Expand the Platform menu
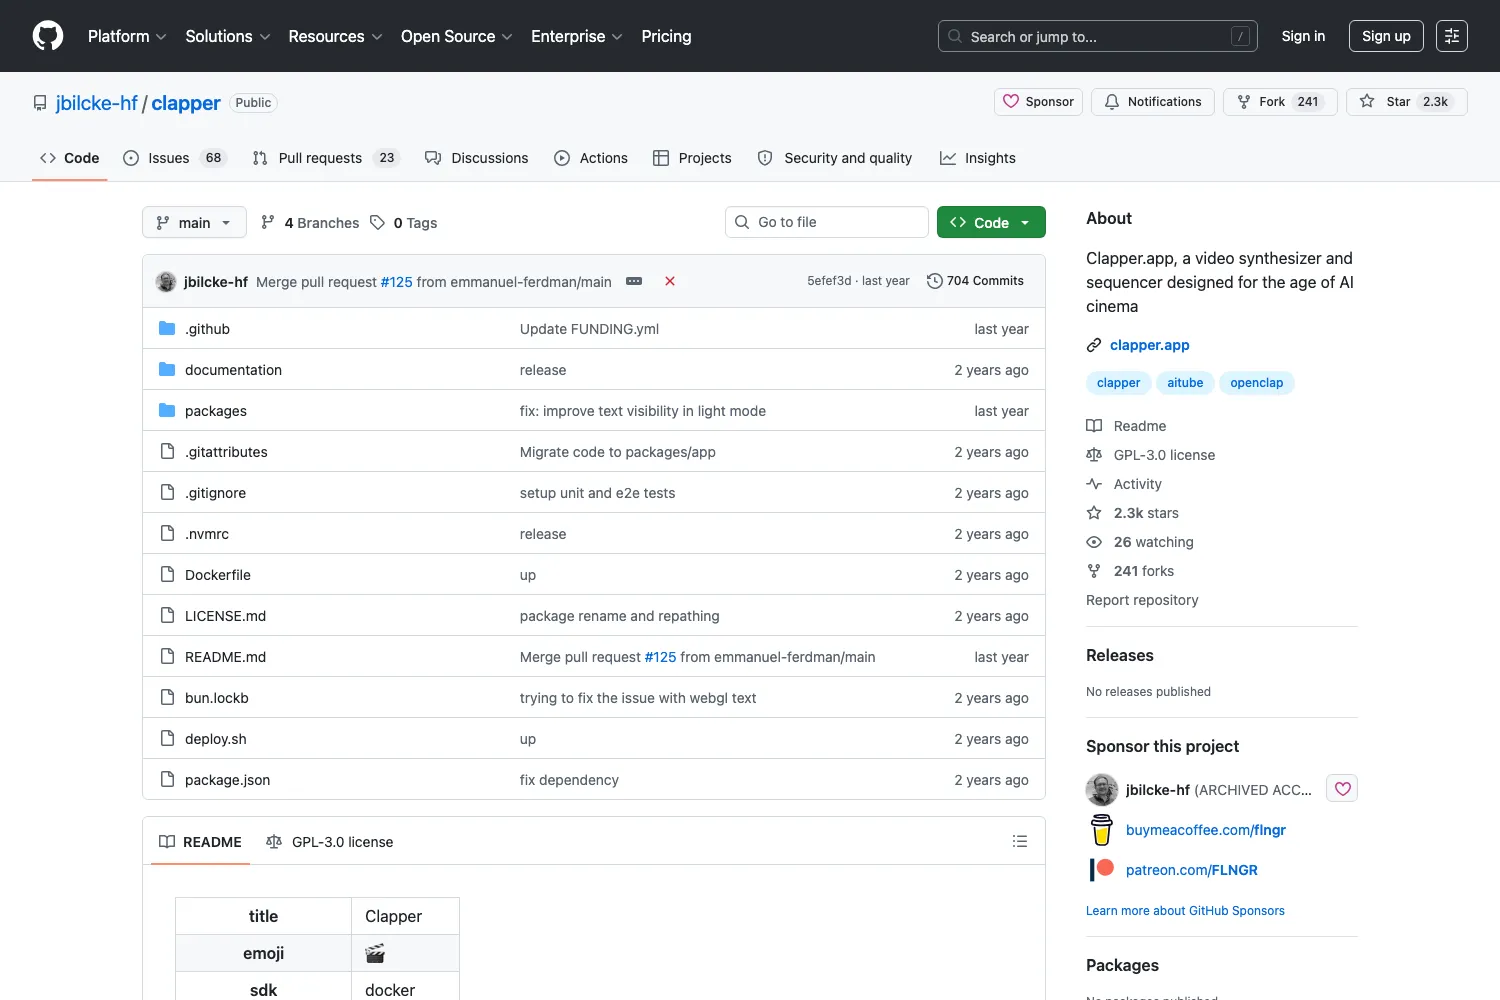The height and width of the screenshot is (1000, 1500). [127, 36]
